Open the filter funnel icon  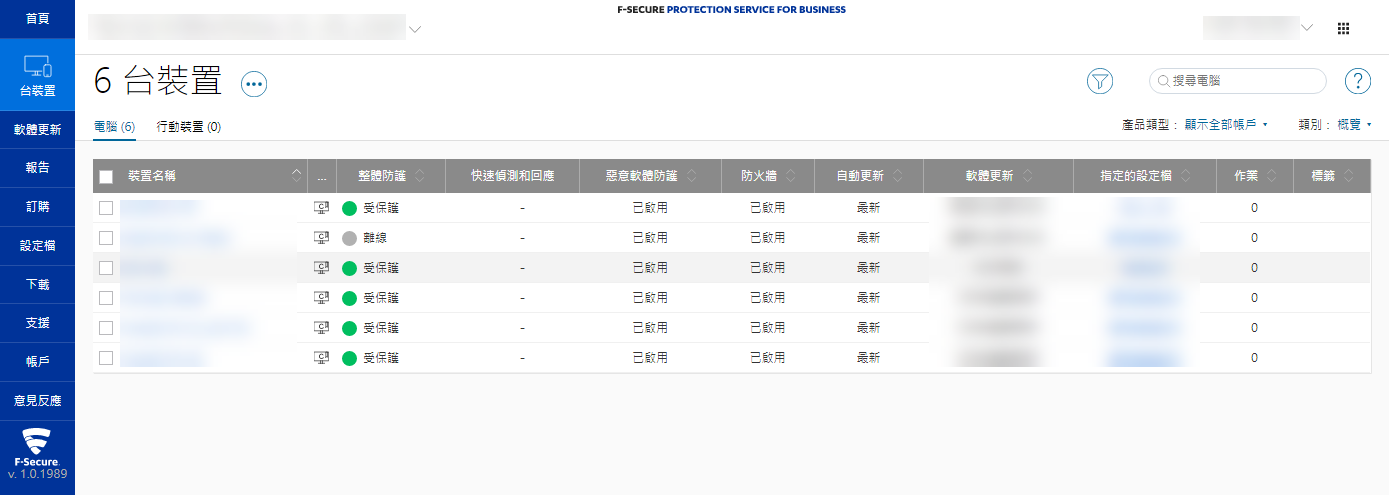coord(1100,82)
